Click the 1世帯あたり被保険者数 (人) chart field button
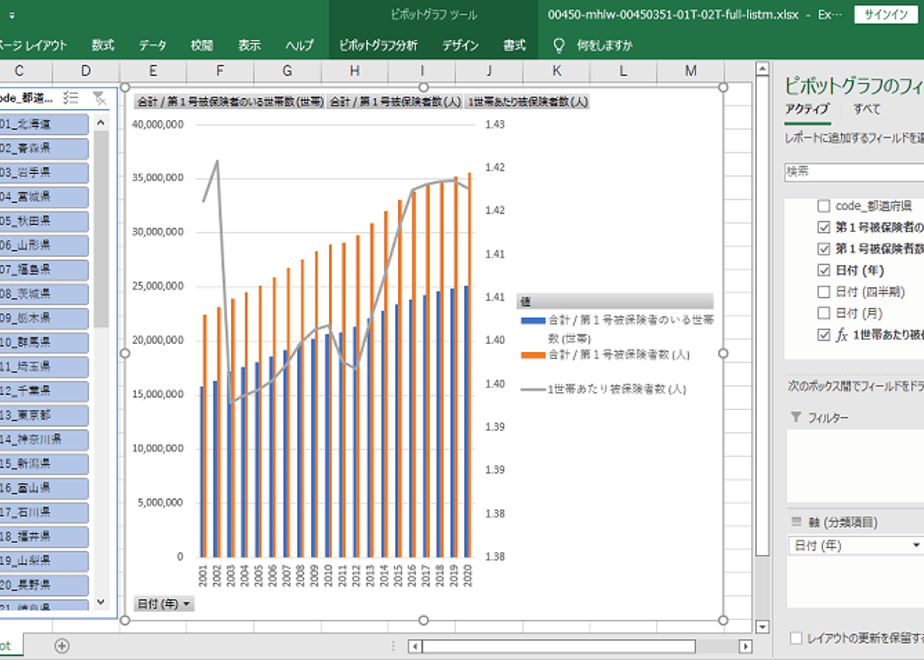The image size is (924, 660). [x=527, y=102]
